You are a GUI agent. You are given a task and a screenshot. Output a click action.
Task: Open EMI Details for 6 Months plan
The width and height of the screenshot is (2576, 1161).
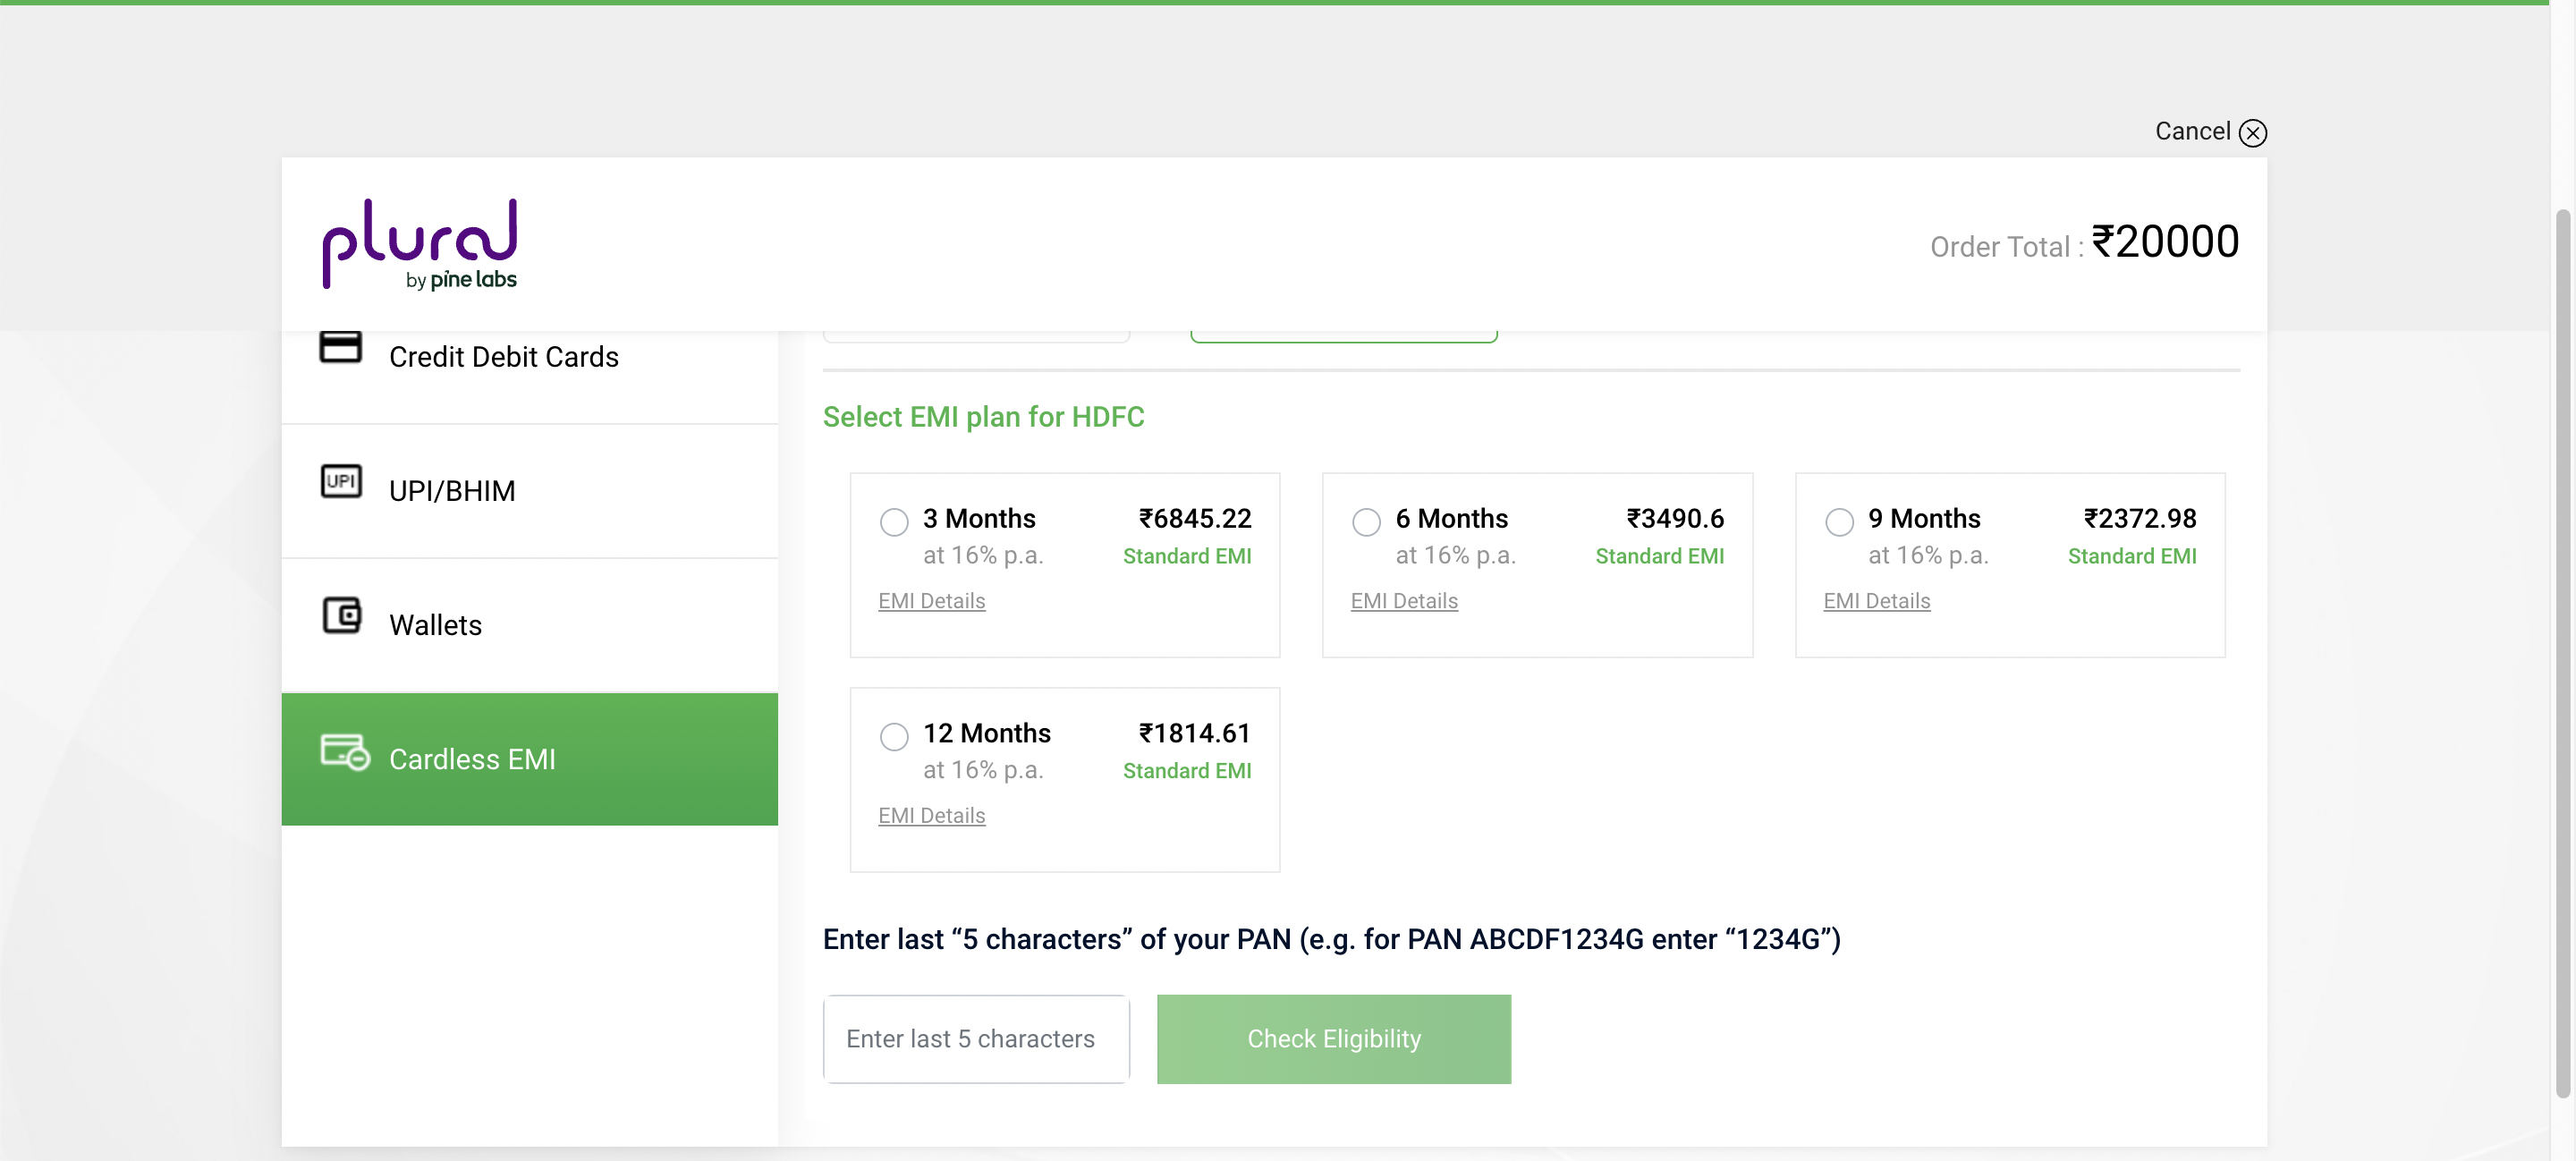click(x=1404, y=601)
